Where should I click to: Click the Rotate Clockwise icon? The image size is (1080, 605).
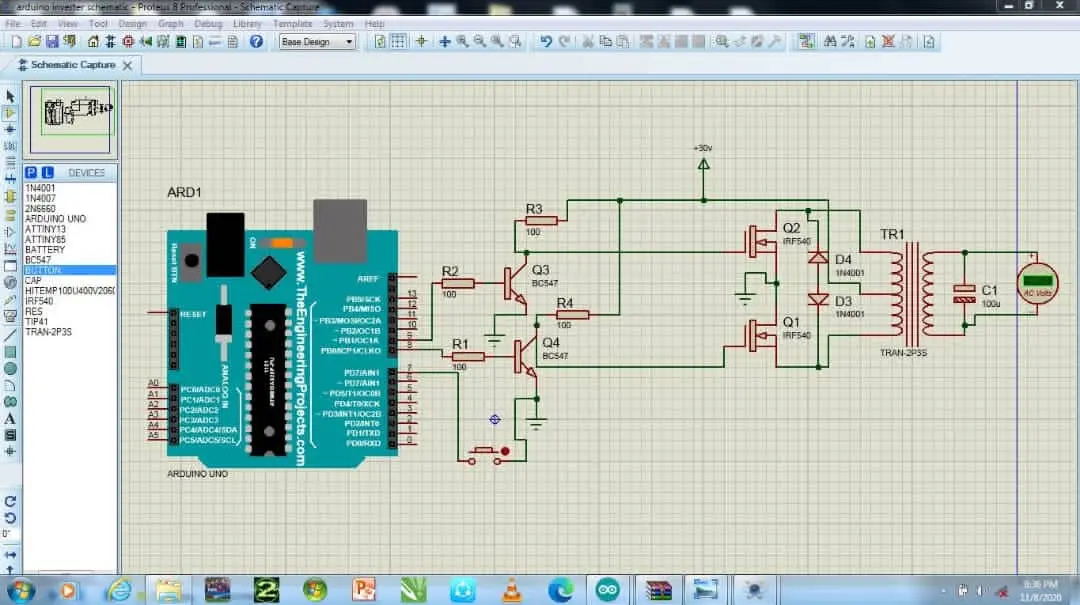pyautogui.click(x=10, y=502)
